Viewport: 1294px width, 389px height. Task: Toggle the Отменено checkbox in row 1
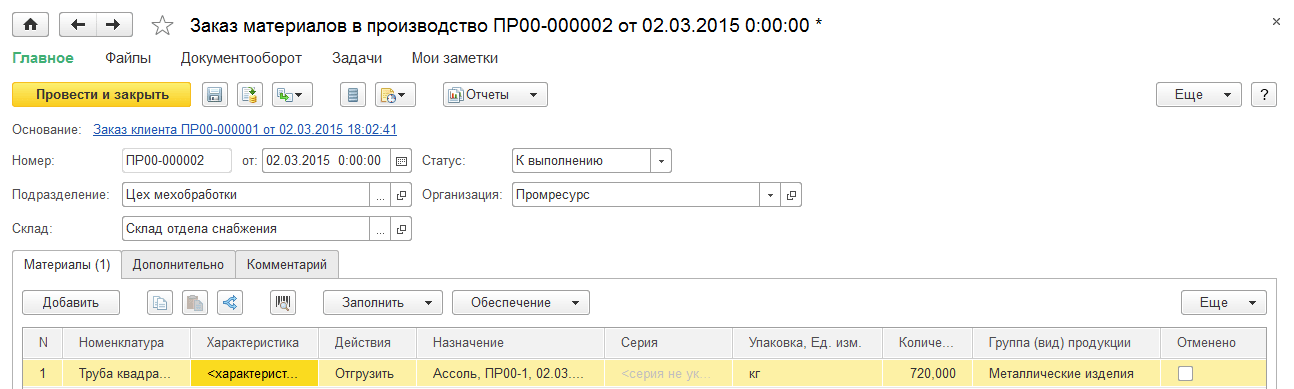click(1186, 373)
